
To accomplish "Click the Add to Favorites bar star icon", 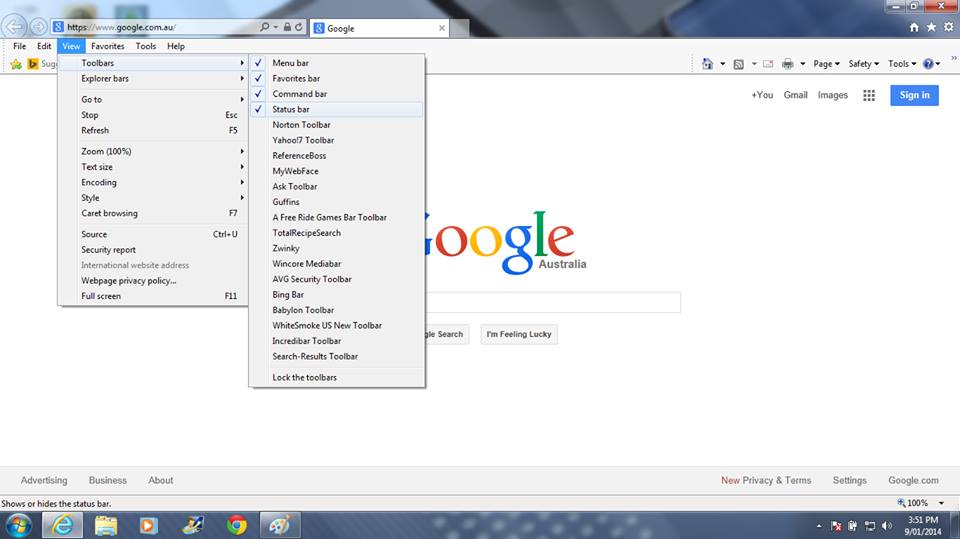I will tap(16, 64).
